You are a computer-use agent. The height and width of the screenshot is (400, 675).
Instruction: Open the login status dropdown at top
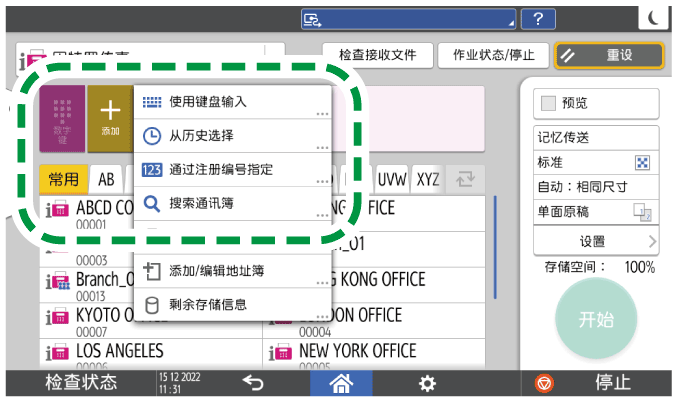[408, 17]
